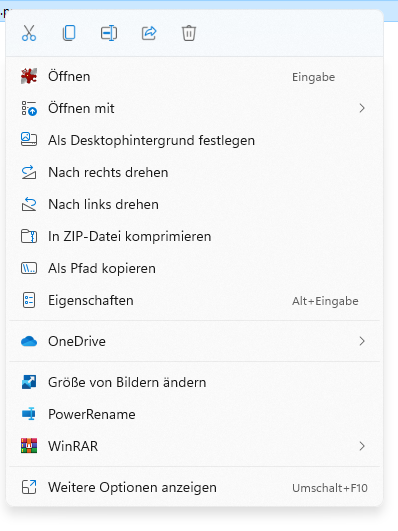Select Nach links drehen
Image resolution: width=398 pixels, height=531 pixels.
[x=194, y=204]
